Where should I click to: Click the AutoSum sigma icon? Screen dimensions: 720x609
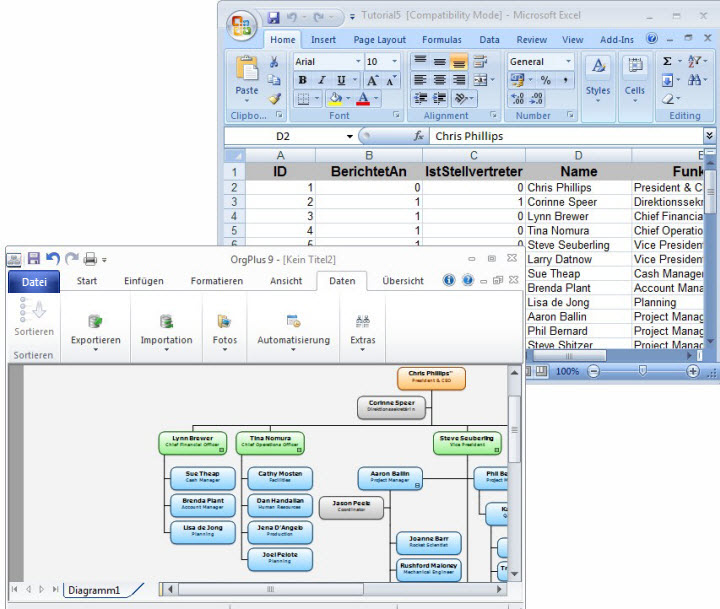pyautogui.click(x=667, y=61)
